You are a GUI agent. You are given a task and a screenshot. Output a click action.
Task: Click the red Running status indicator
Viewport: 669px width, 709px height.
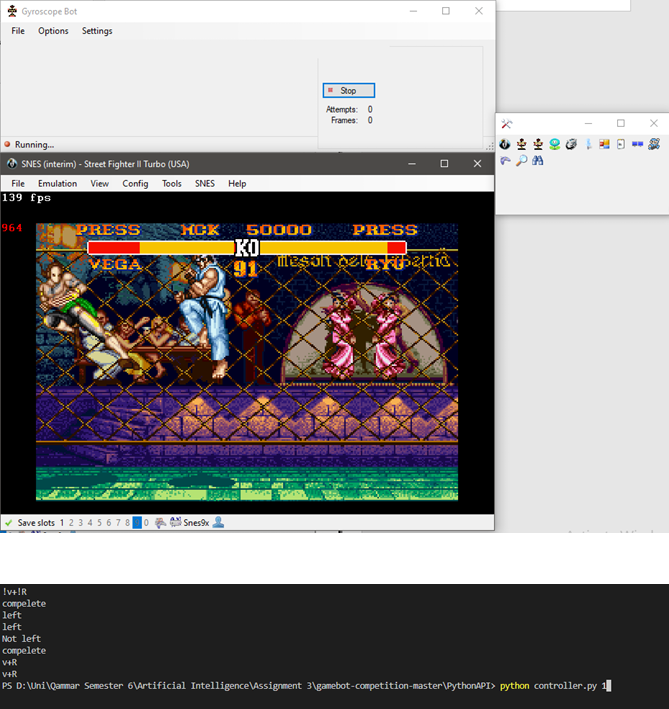pyautogui.click(x=7, y=144)
